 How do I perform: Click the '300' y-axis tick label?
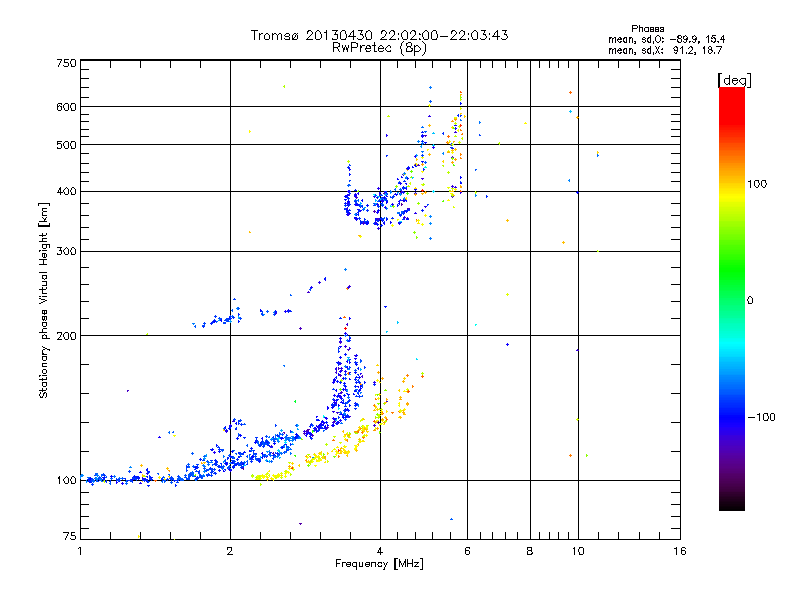66,252
